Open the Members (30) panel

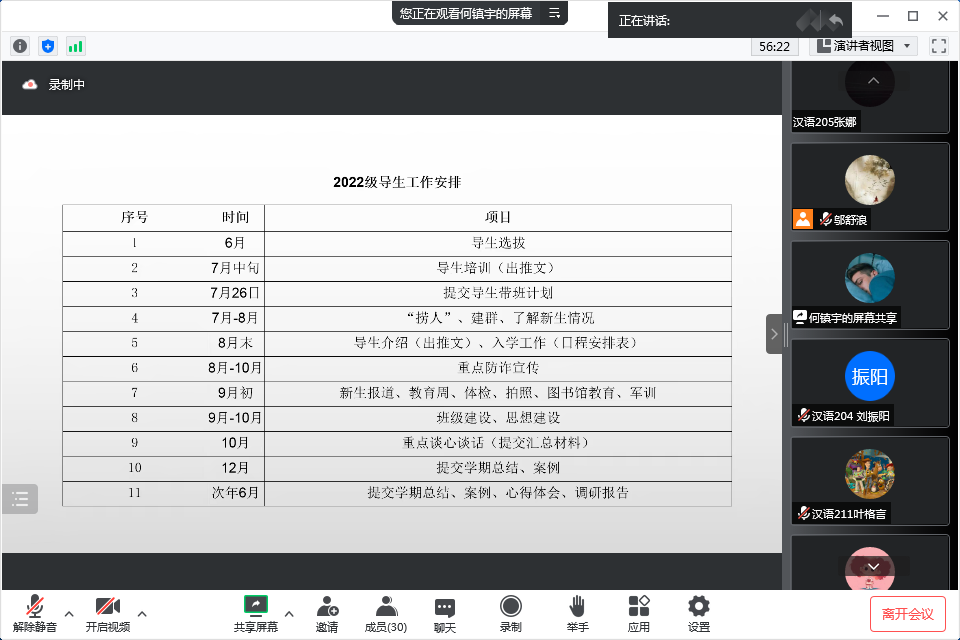(x=385, y=612)
